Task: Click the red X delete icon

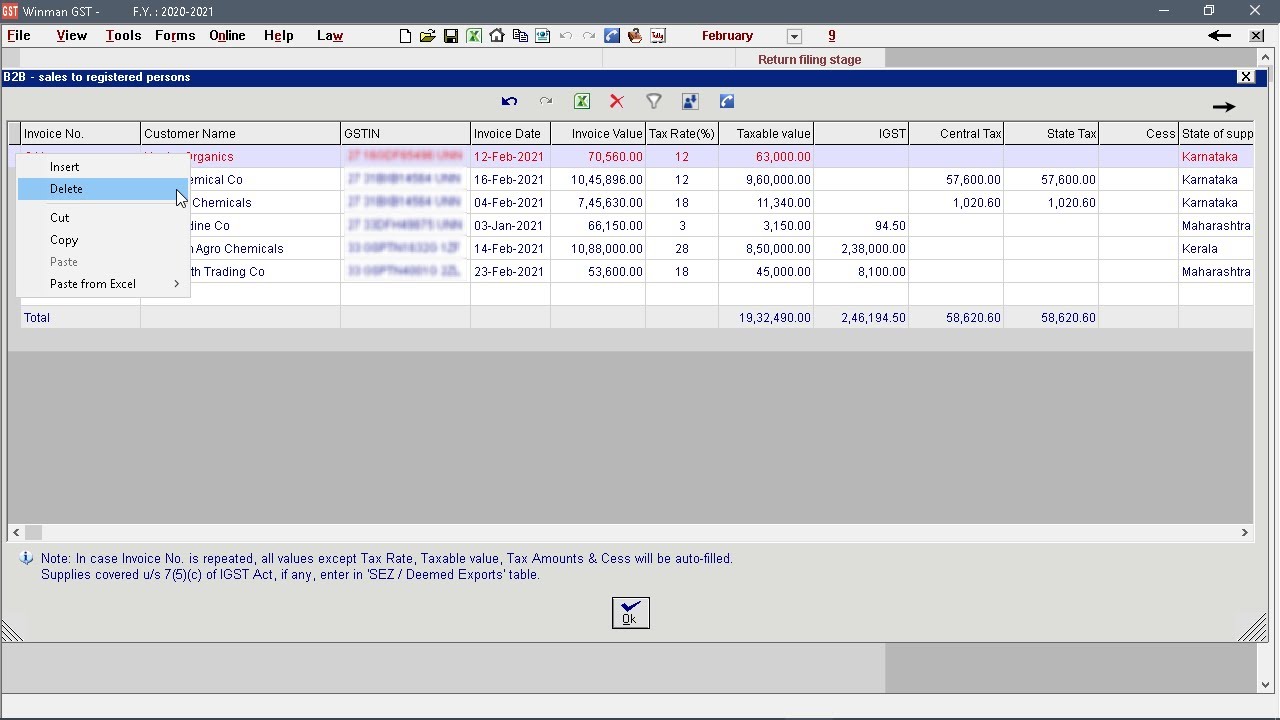Action: click(617, 101)
